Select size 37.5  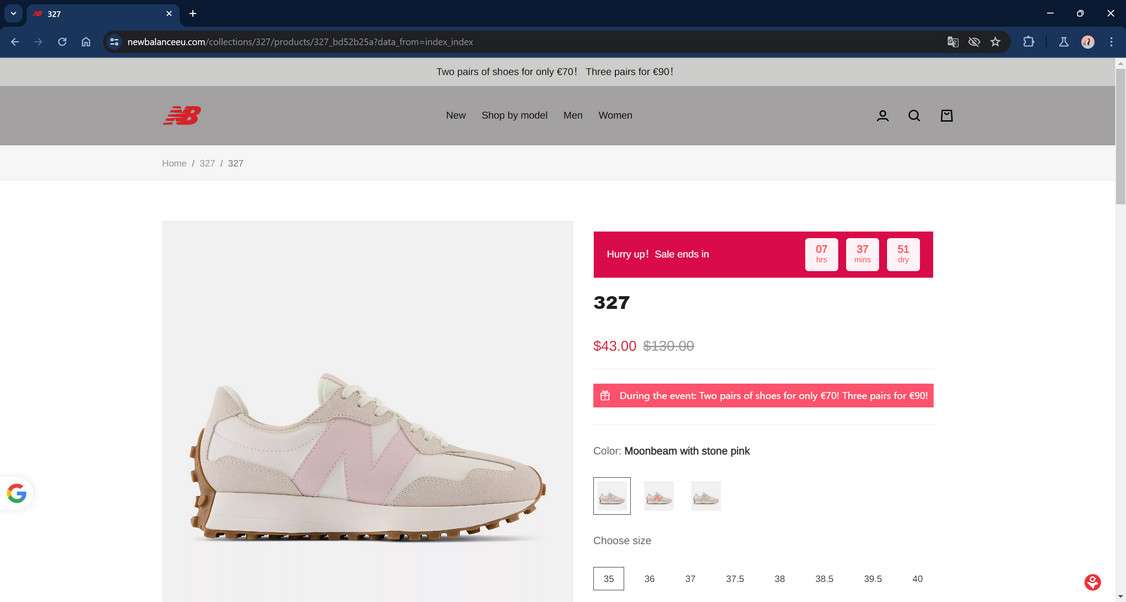pos(735,579)
